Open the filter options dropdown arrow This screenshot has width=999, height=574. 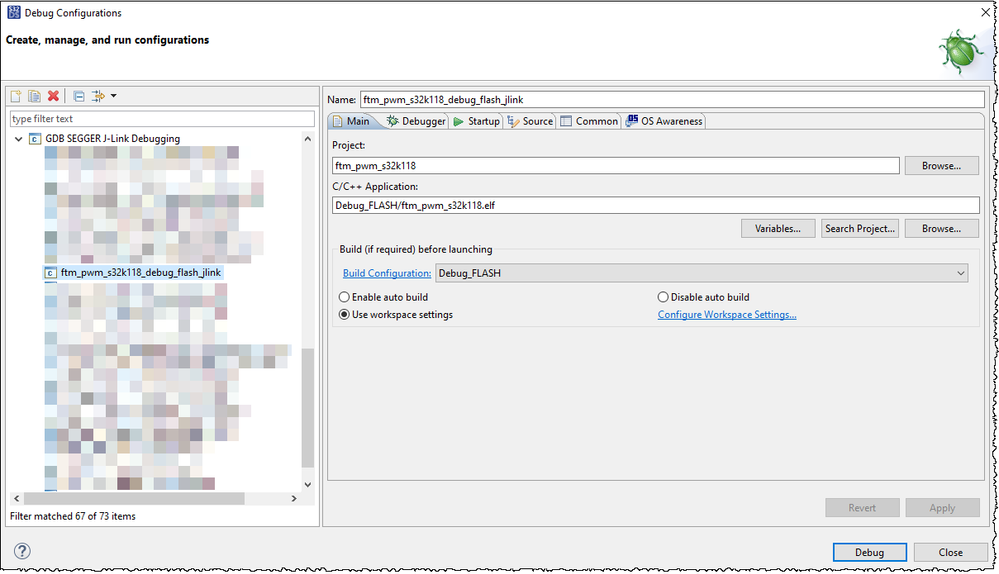113,96
